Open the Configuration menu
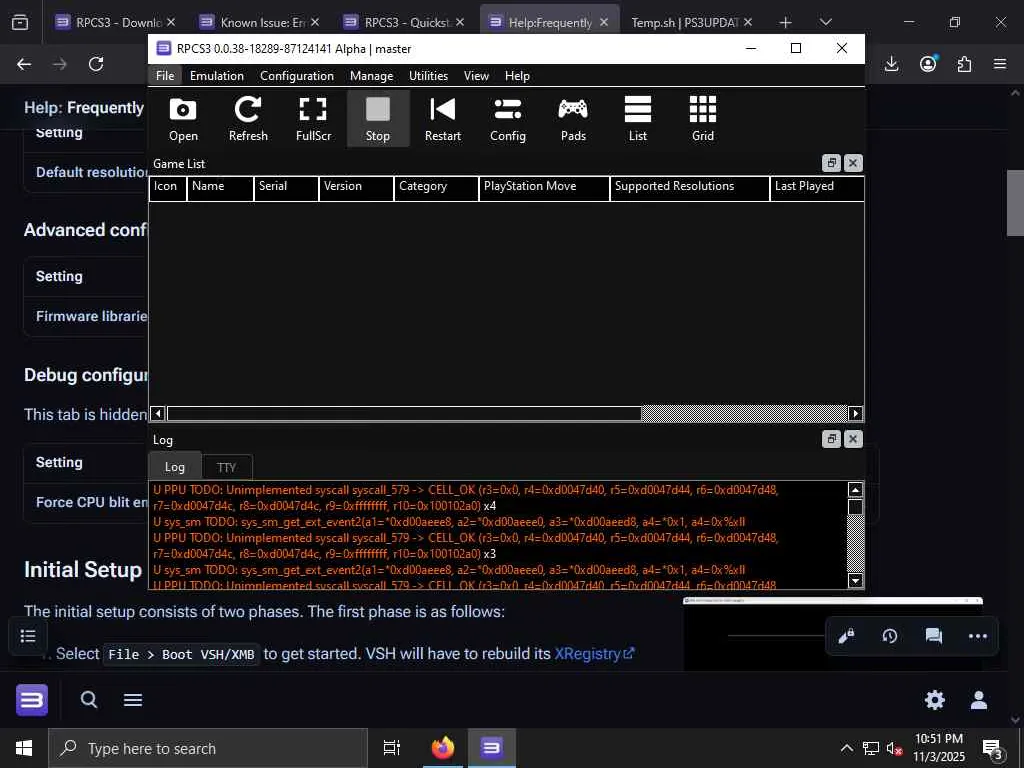 click(296, 76)
